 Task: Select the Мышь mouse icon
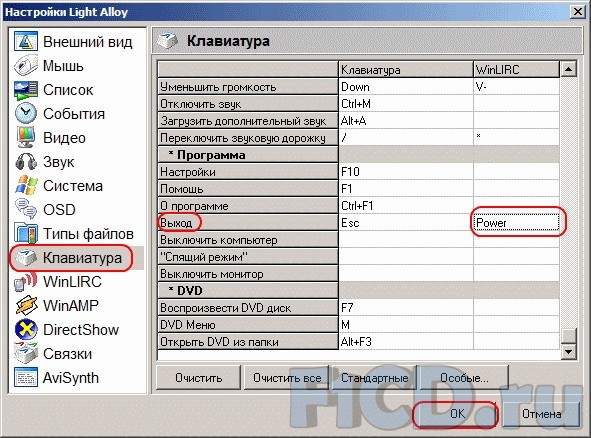(x=26, y=66)
